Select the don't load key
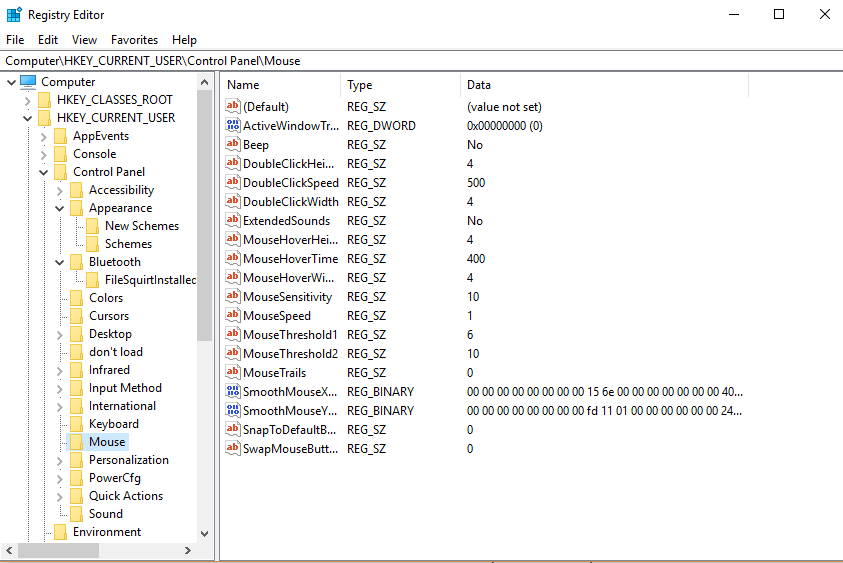Viewport: 843px width, 563px height. pyautogui.click(x=116, y=352)
